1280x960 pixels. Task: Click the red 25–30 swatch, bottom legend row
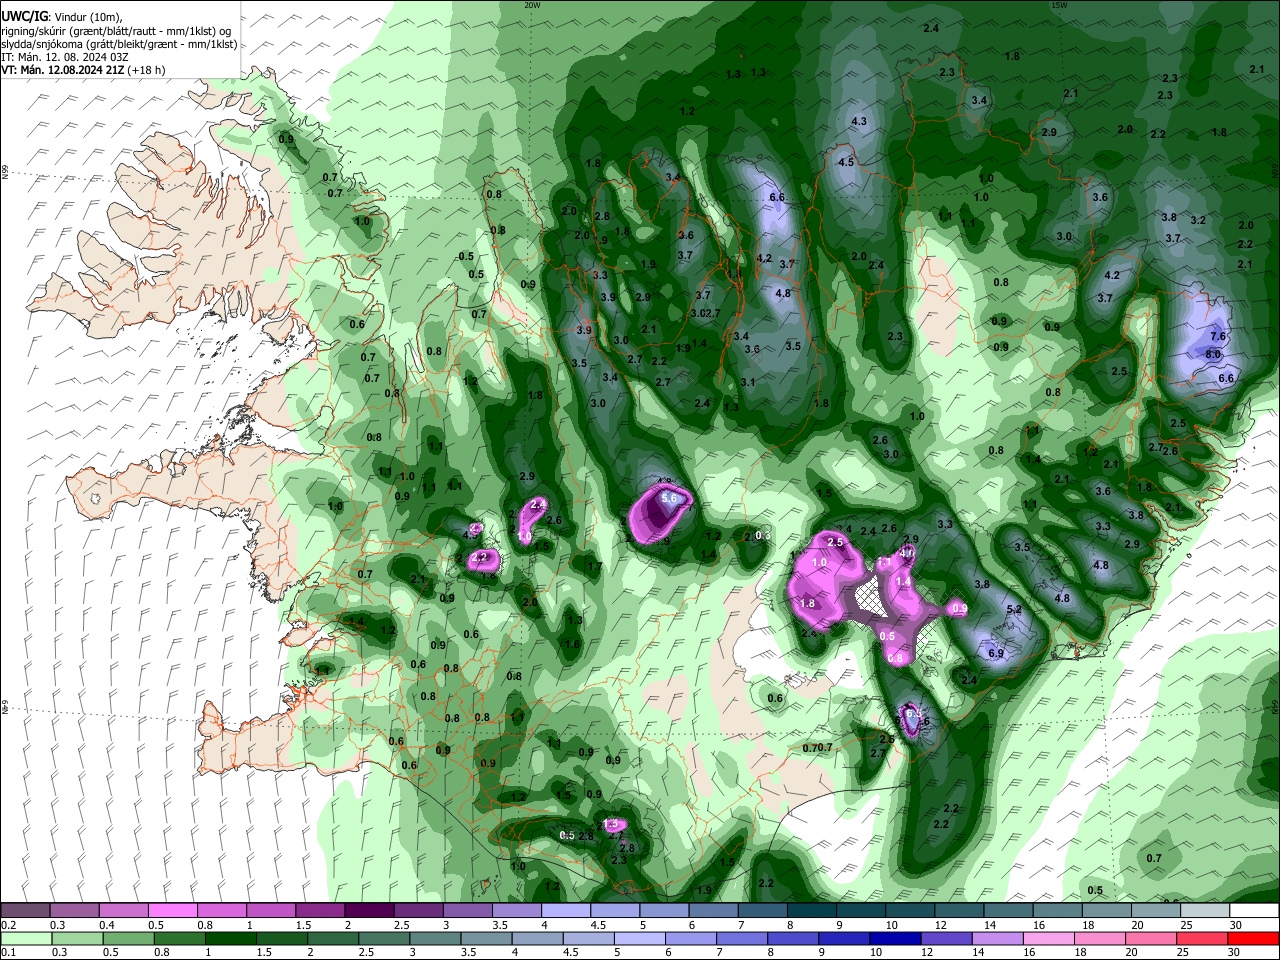tap(1203, 938)
